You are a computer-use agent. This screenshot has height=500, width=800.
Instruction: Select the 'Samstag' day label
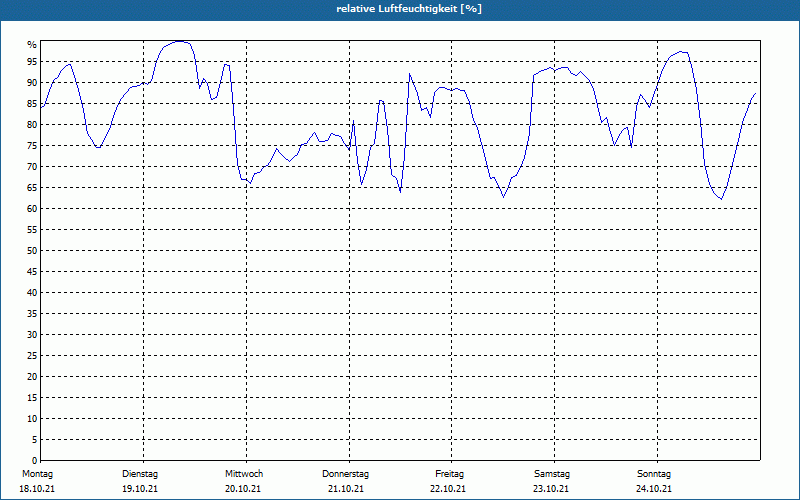(552, 474)
